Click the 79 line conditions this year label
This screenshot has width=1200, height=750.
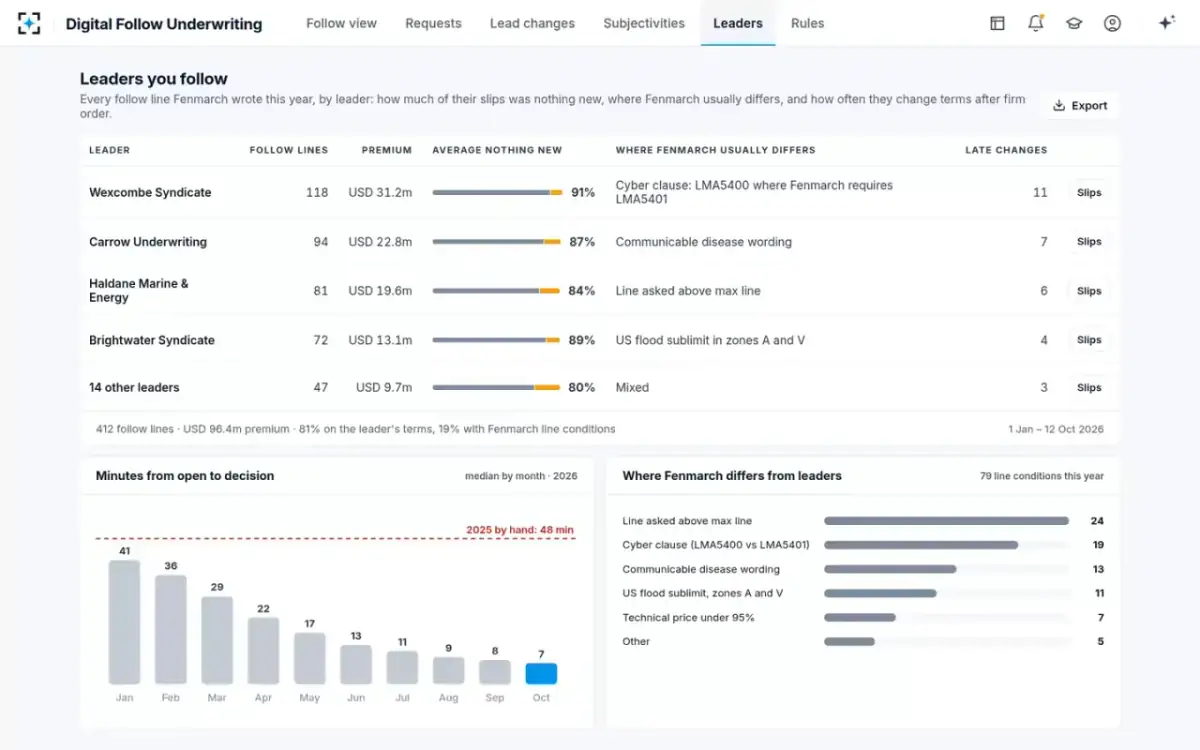coord(1042,476)
